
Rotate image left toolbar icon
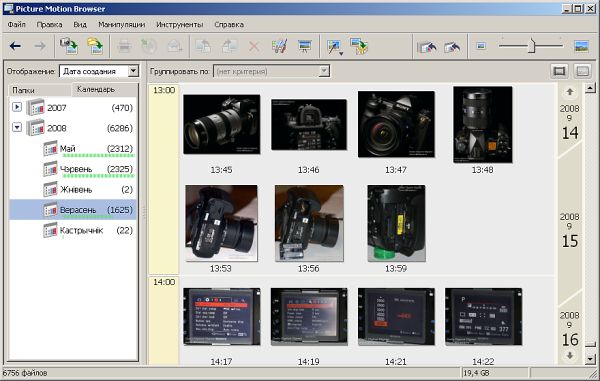pyautogui.click(x=203, y=47)
